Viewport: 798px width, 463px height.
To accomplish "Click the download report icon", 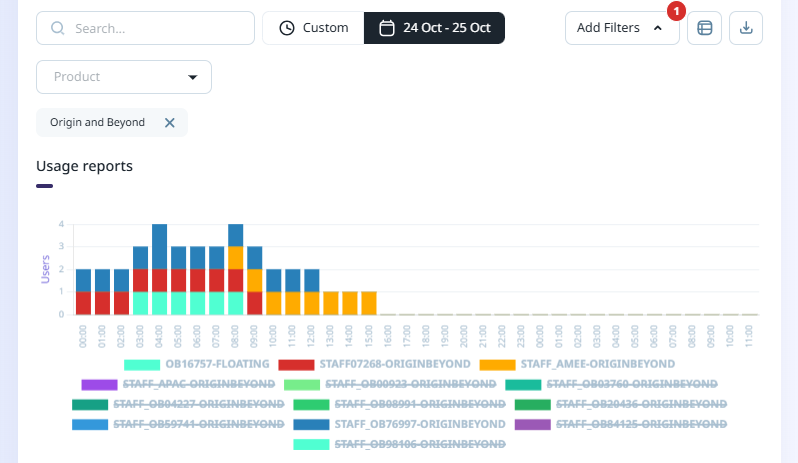I will coord(746,28).
